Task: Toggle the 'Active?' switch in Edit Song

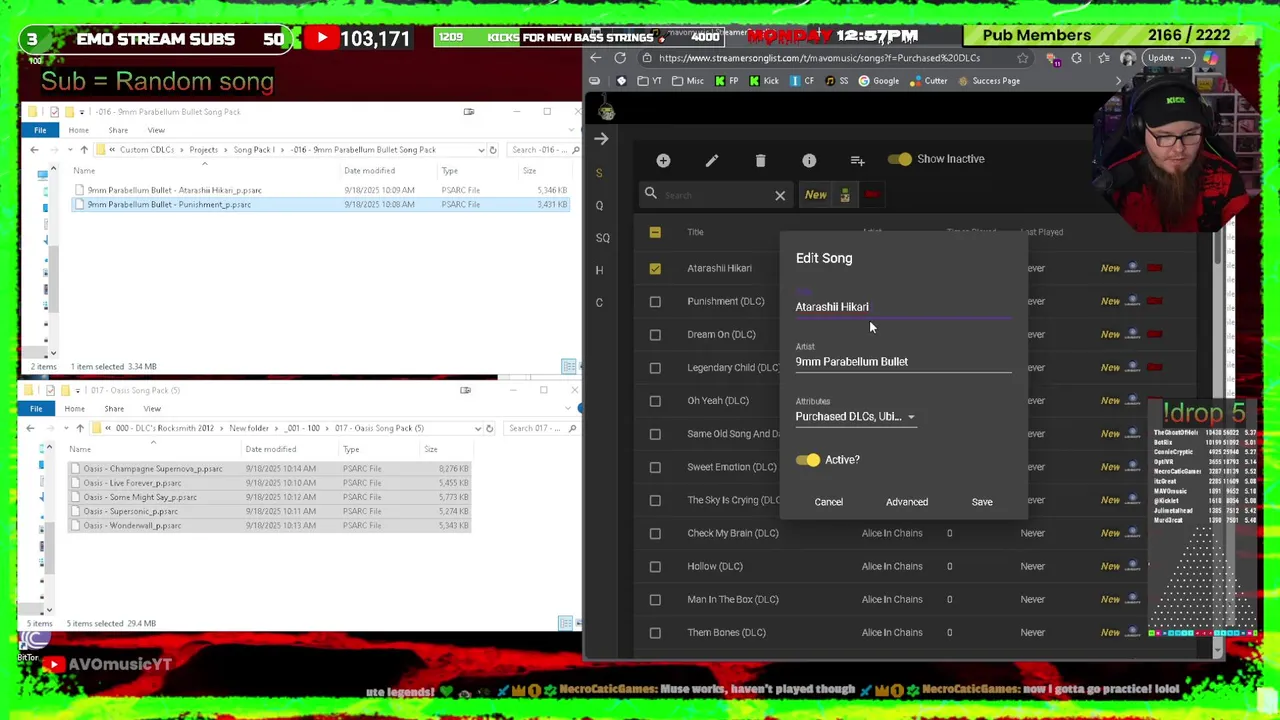Action: tap(808, 460)
